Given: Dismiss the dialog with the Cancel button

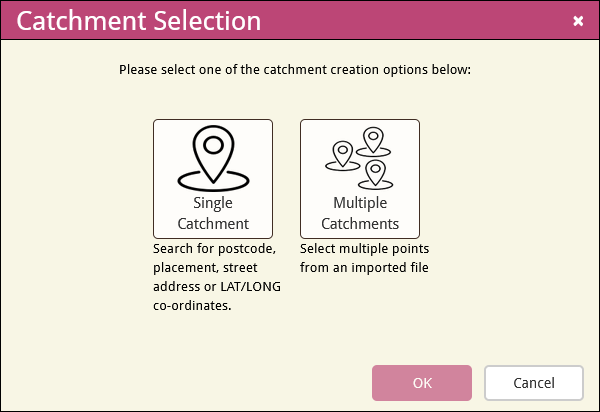Looking at the screenshot, I should 534,383.
